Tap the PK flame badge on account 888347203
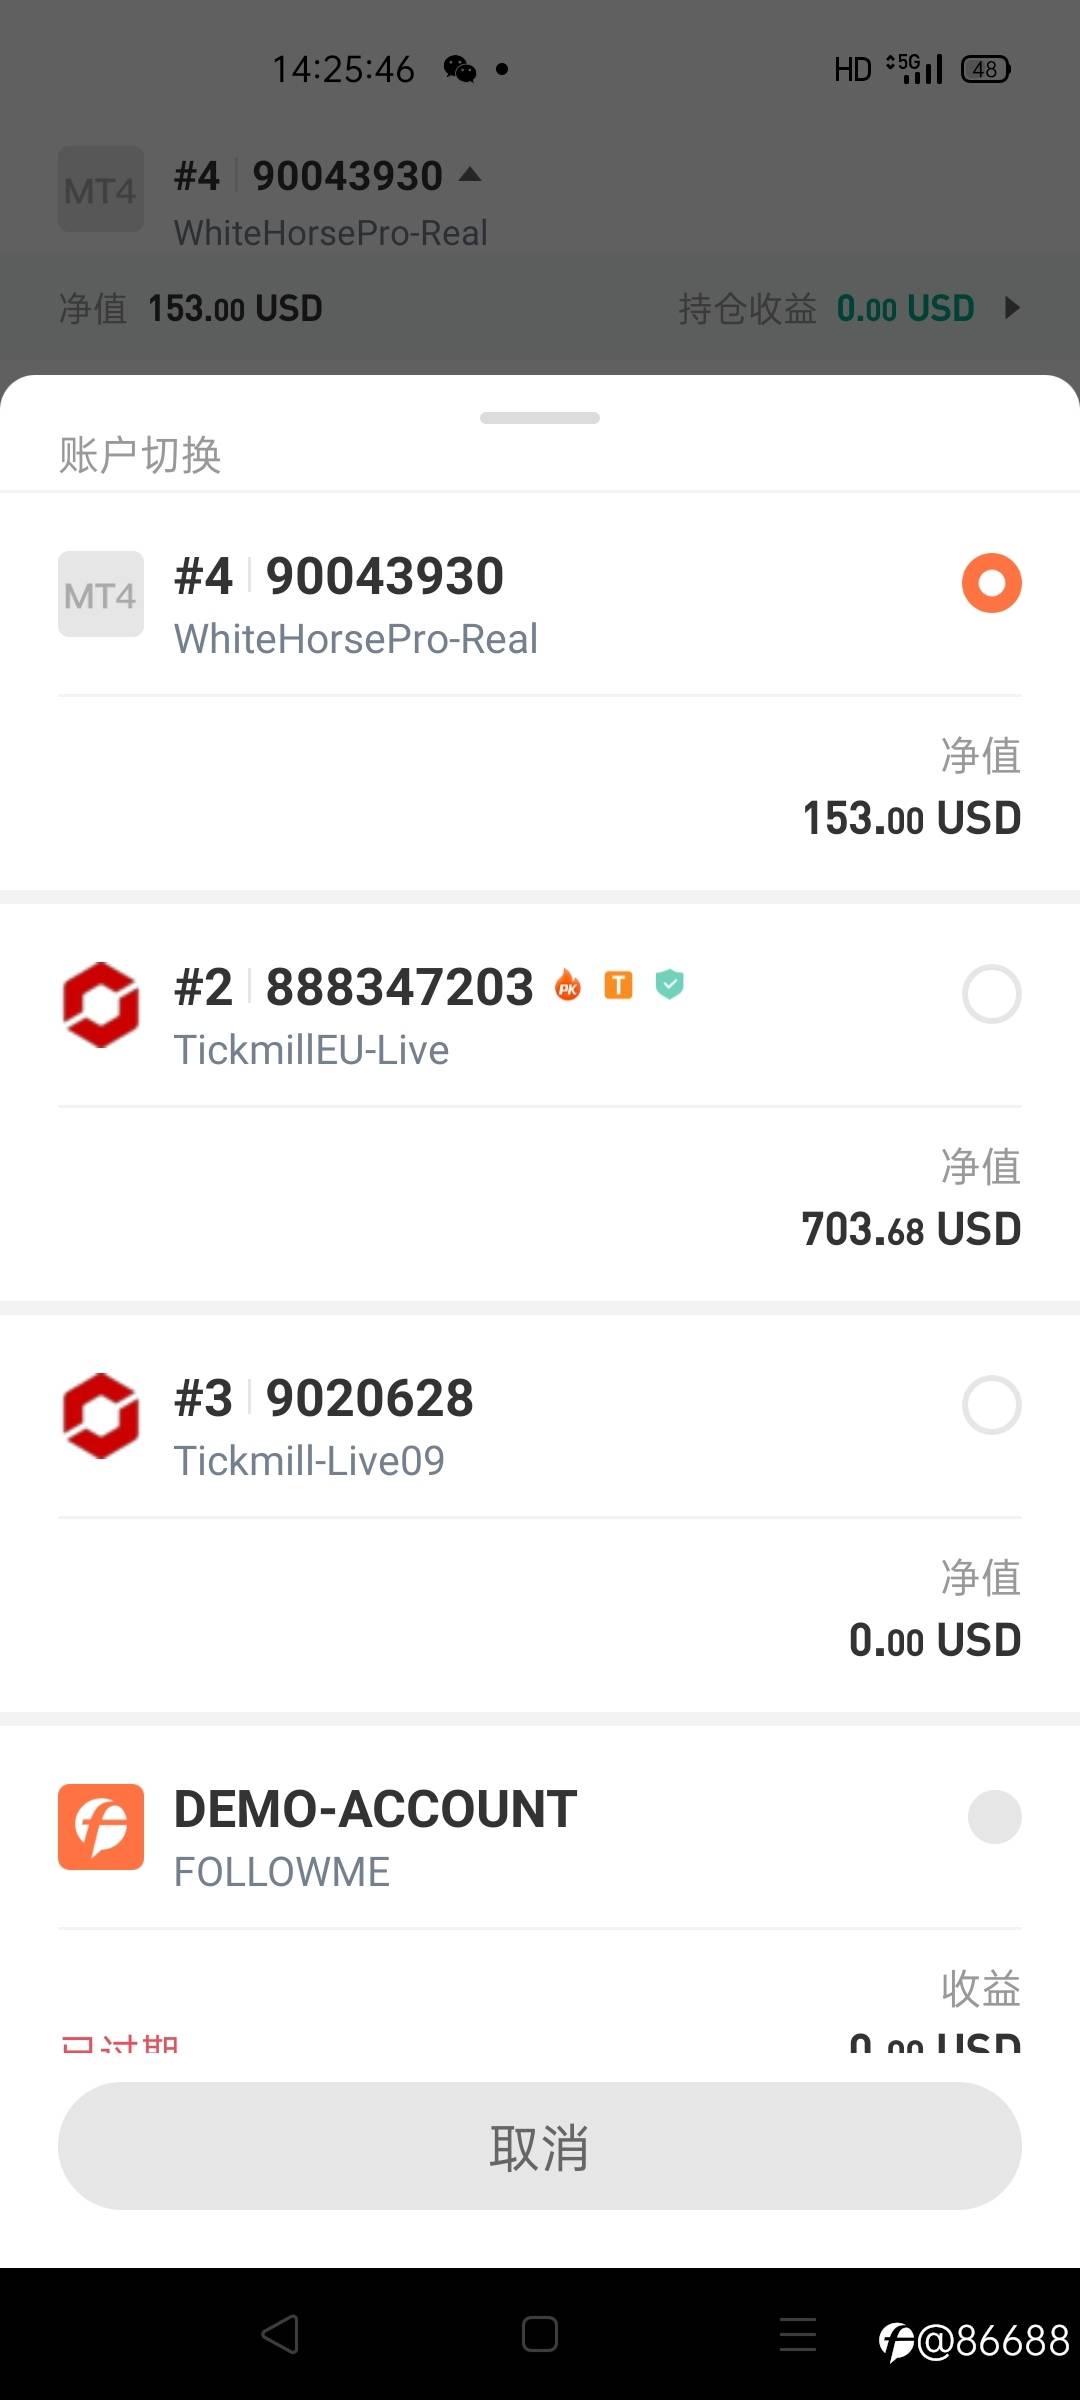The width and height of the screenshot is (1080, 2400). click(568, 986)
